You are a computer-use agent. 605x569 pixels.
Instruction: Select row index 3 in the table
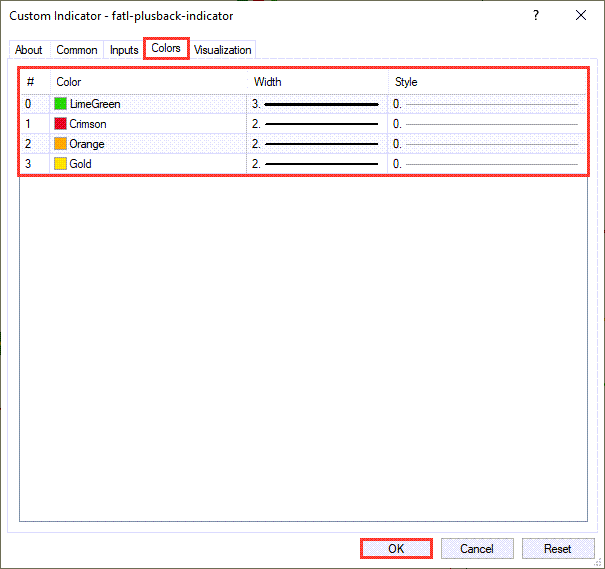(x=28, y=164)
